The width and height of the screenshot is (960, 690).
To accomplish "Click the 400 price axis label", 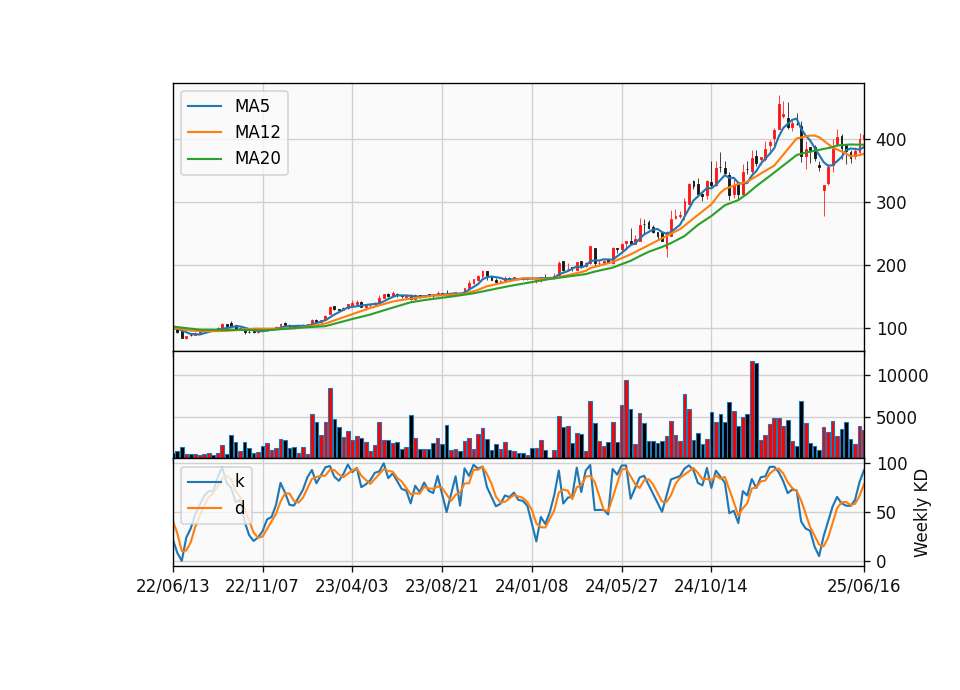I will tap(891, 140).
